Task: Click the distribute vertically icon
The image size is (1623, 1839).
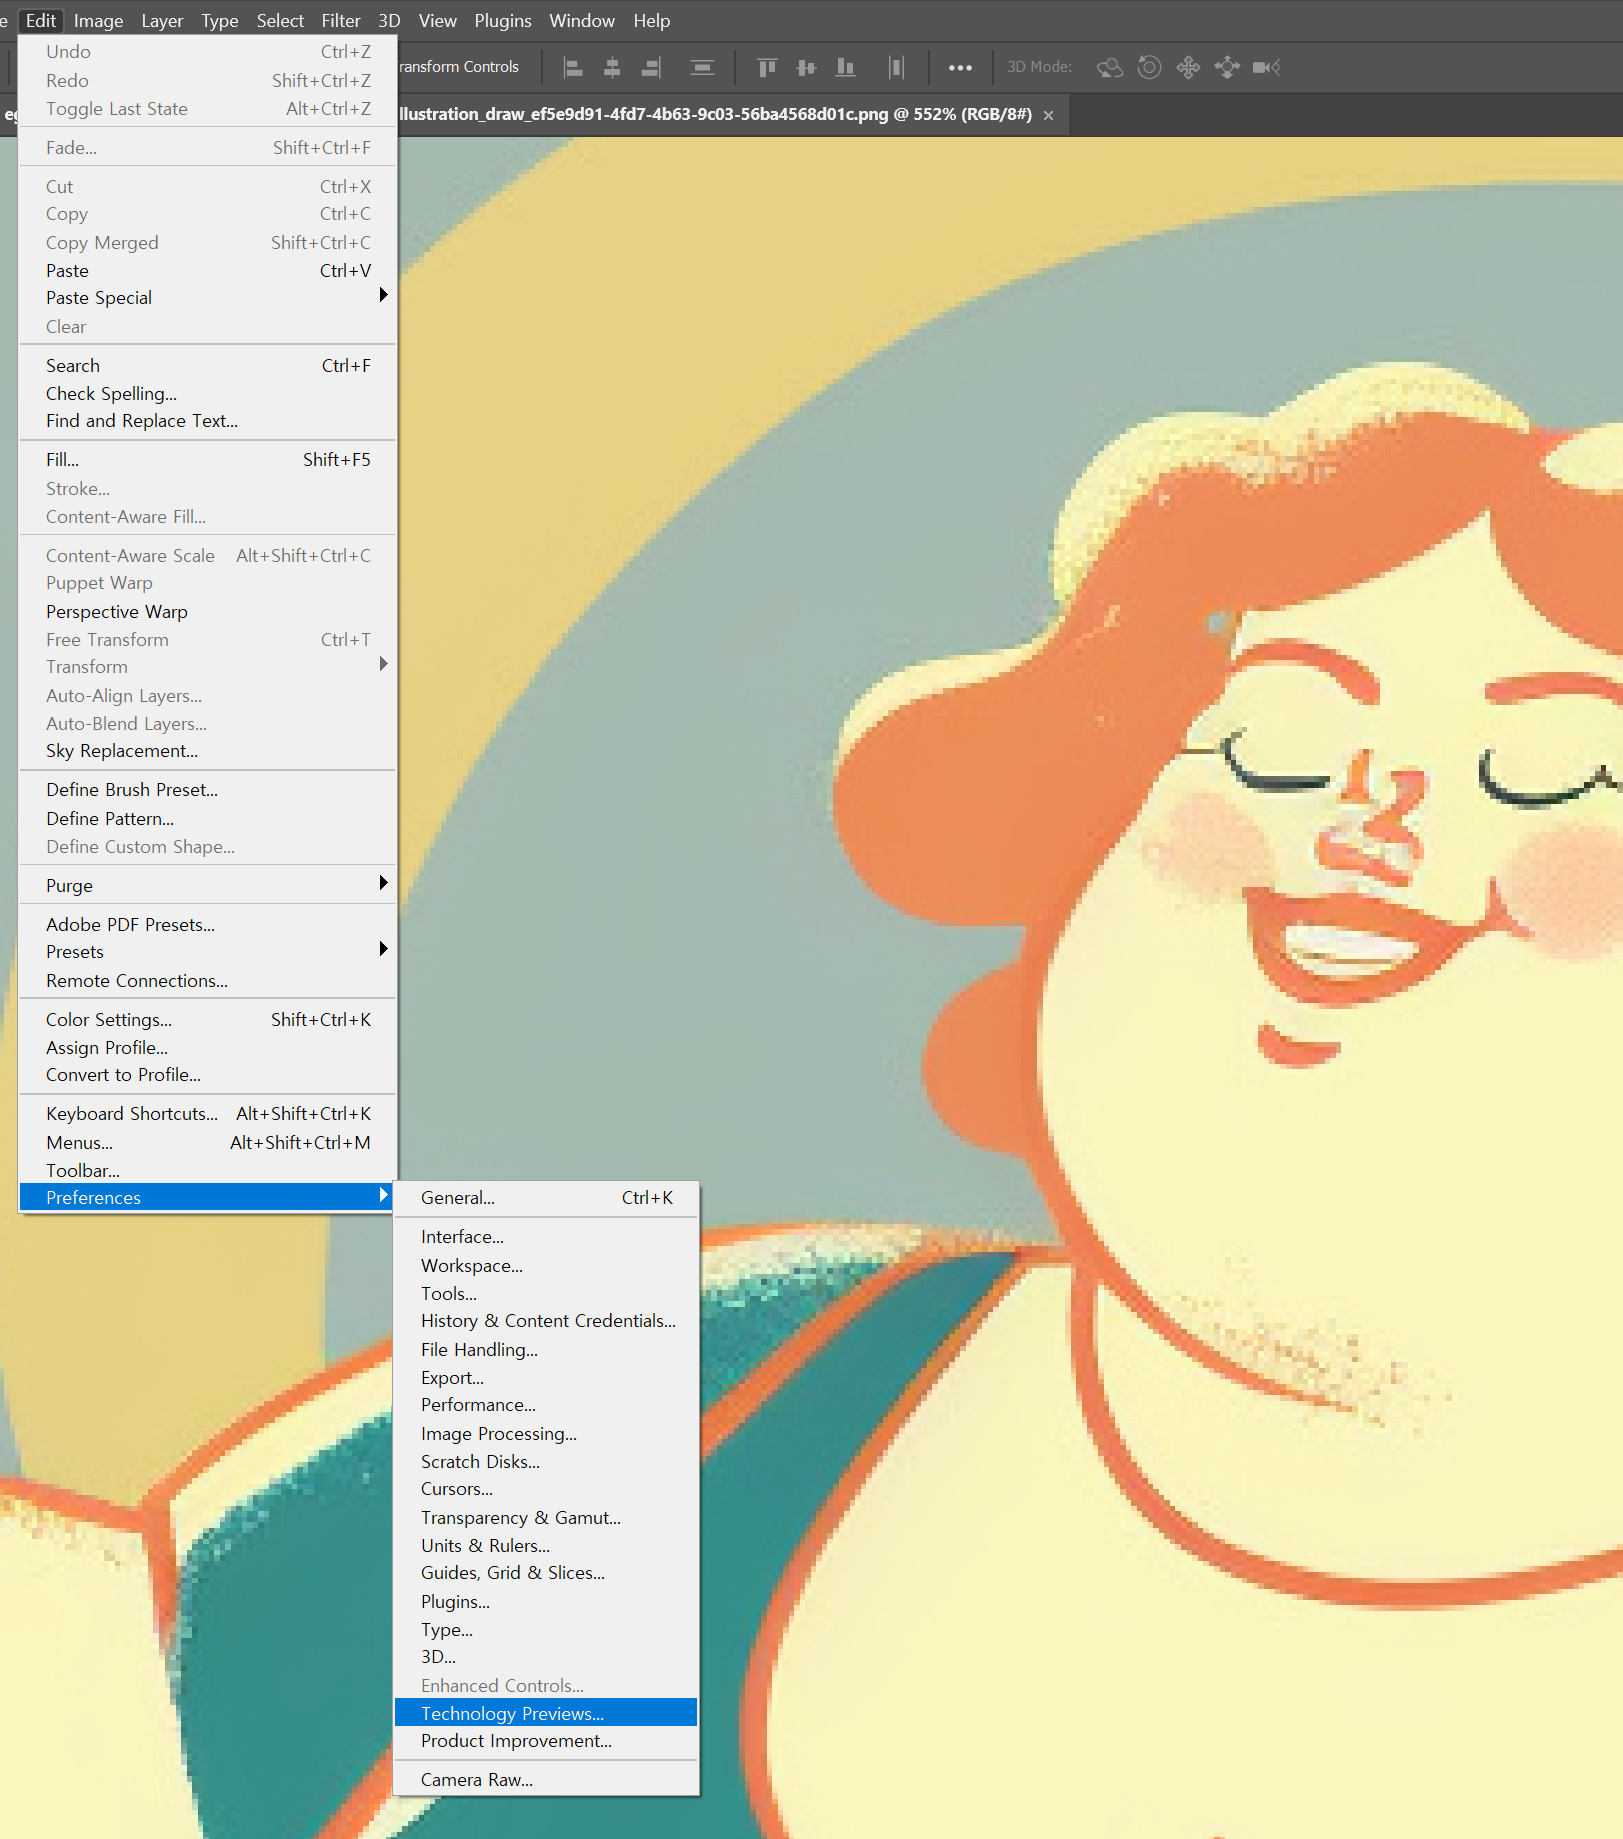Action: (x=702, y=67)
